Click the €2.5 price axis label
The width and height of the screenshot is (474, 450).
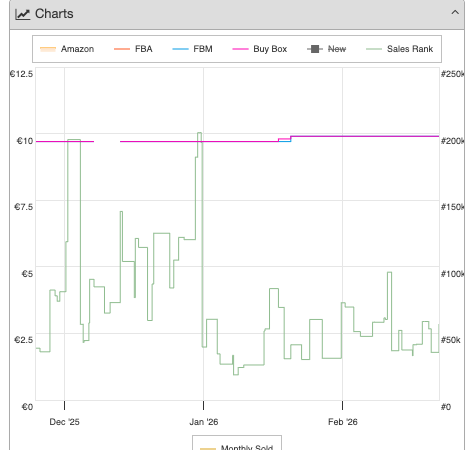pos(23,340)
